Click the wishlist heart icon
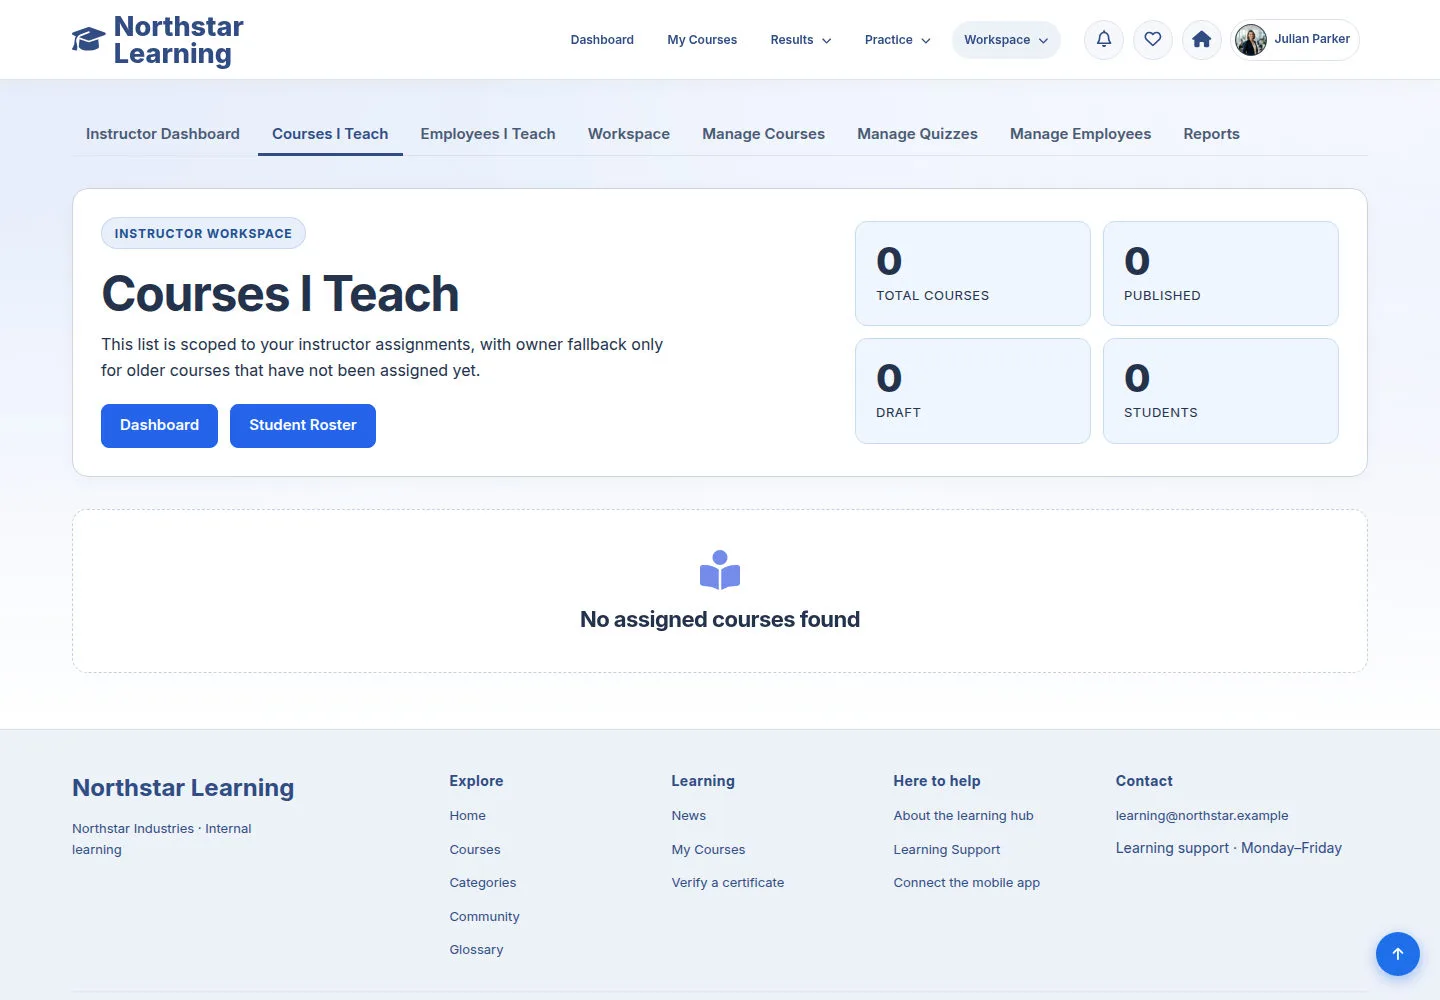 [1153, 40]
